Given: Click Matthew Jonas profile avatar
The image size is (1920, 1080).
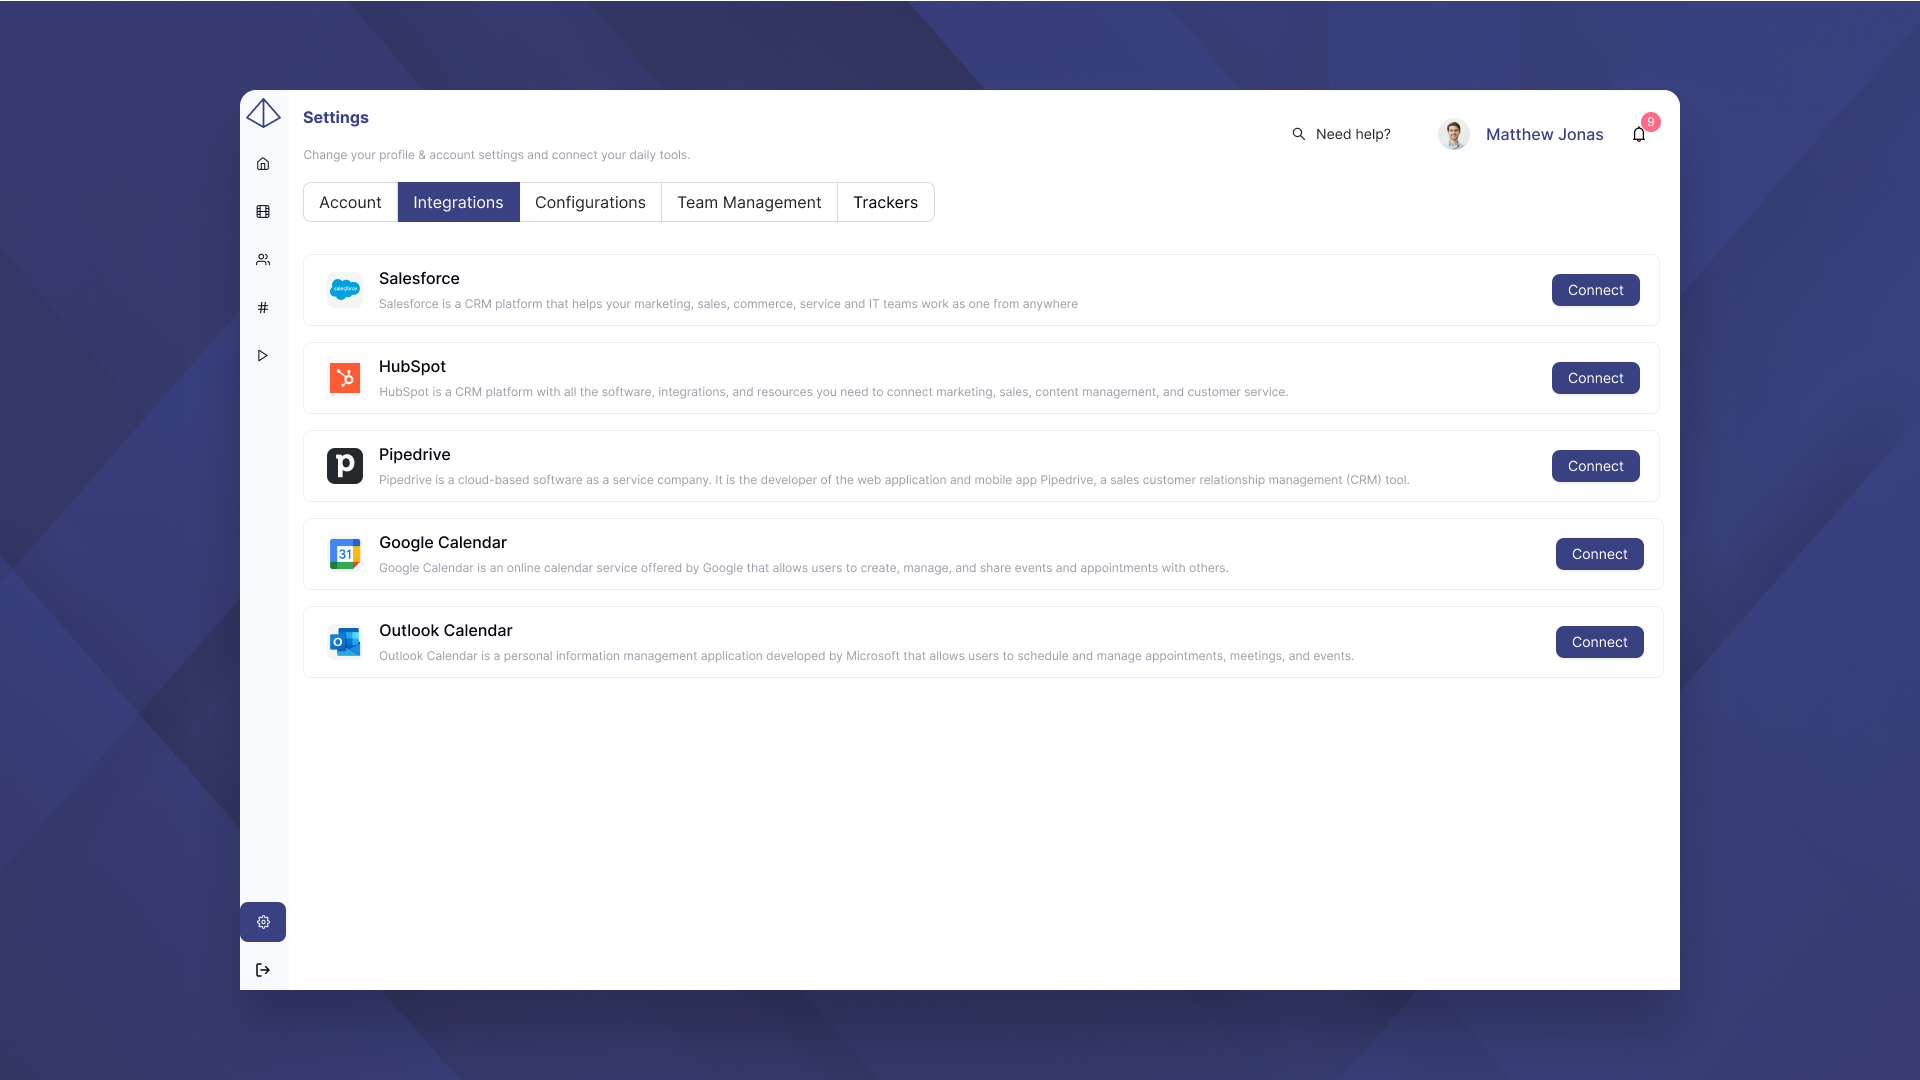Looking at the screenshot, I should coord(1454,134).
